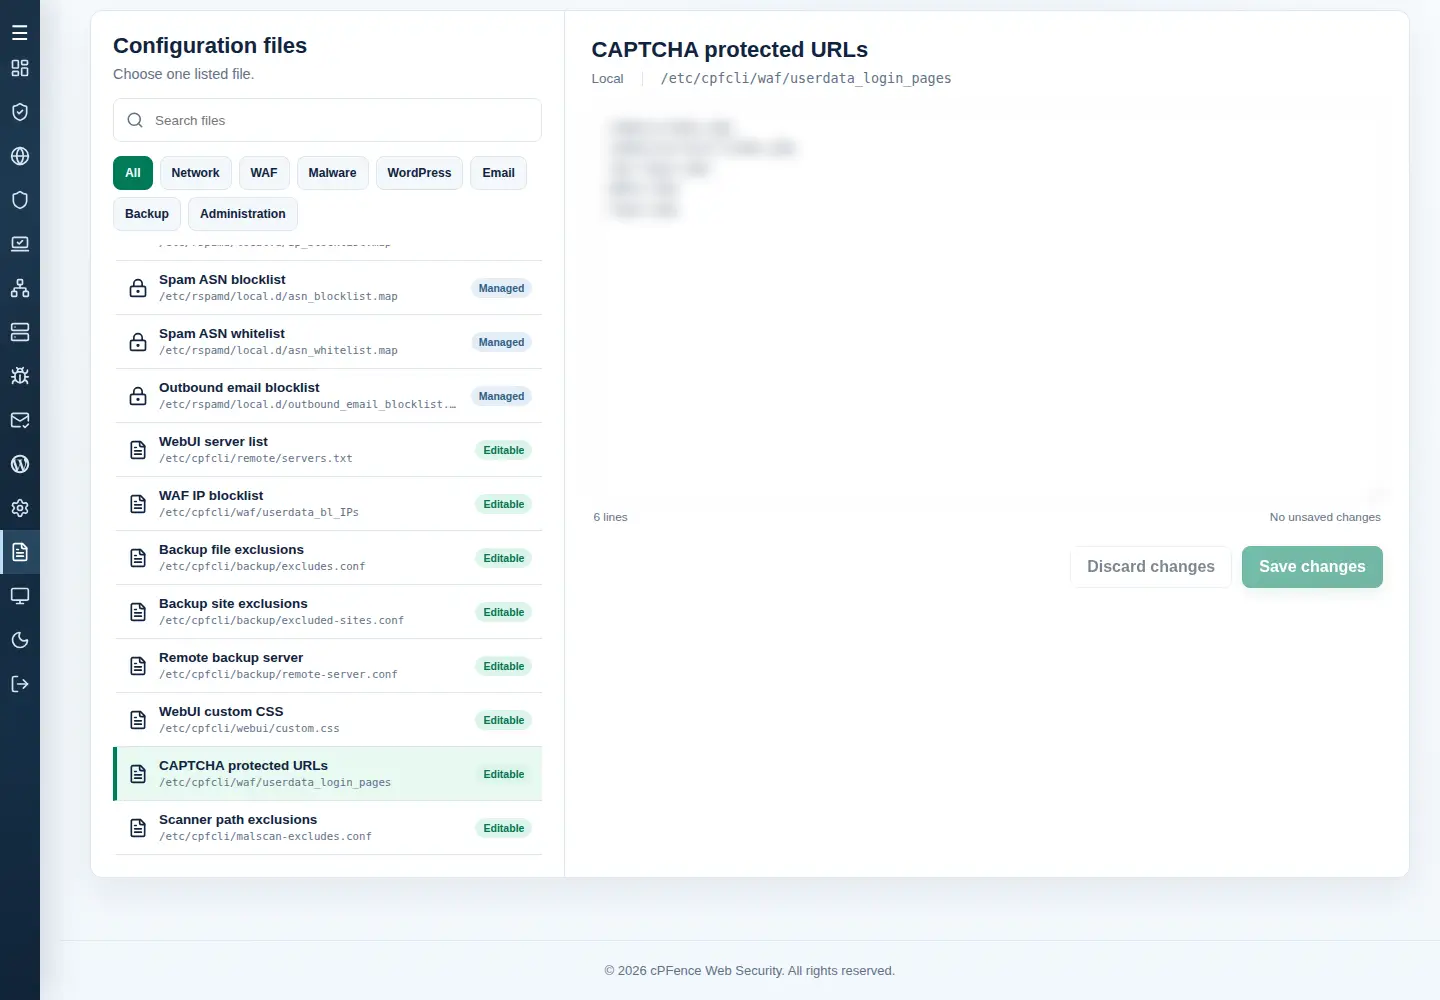Click the Editable badge on Scanner path exclusions
Viewport: 1440px width, 1000px height.
click(x=503, y=828)
